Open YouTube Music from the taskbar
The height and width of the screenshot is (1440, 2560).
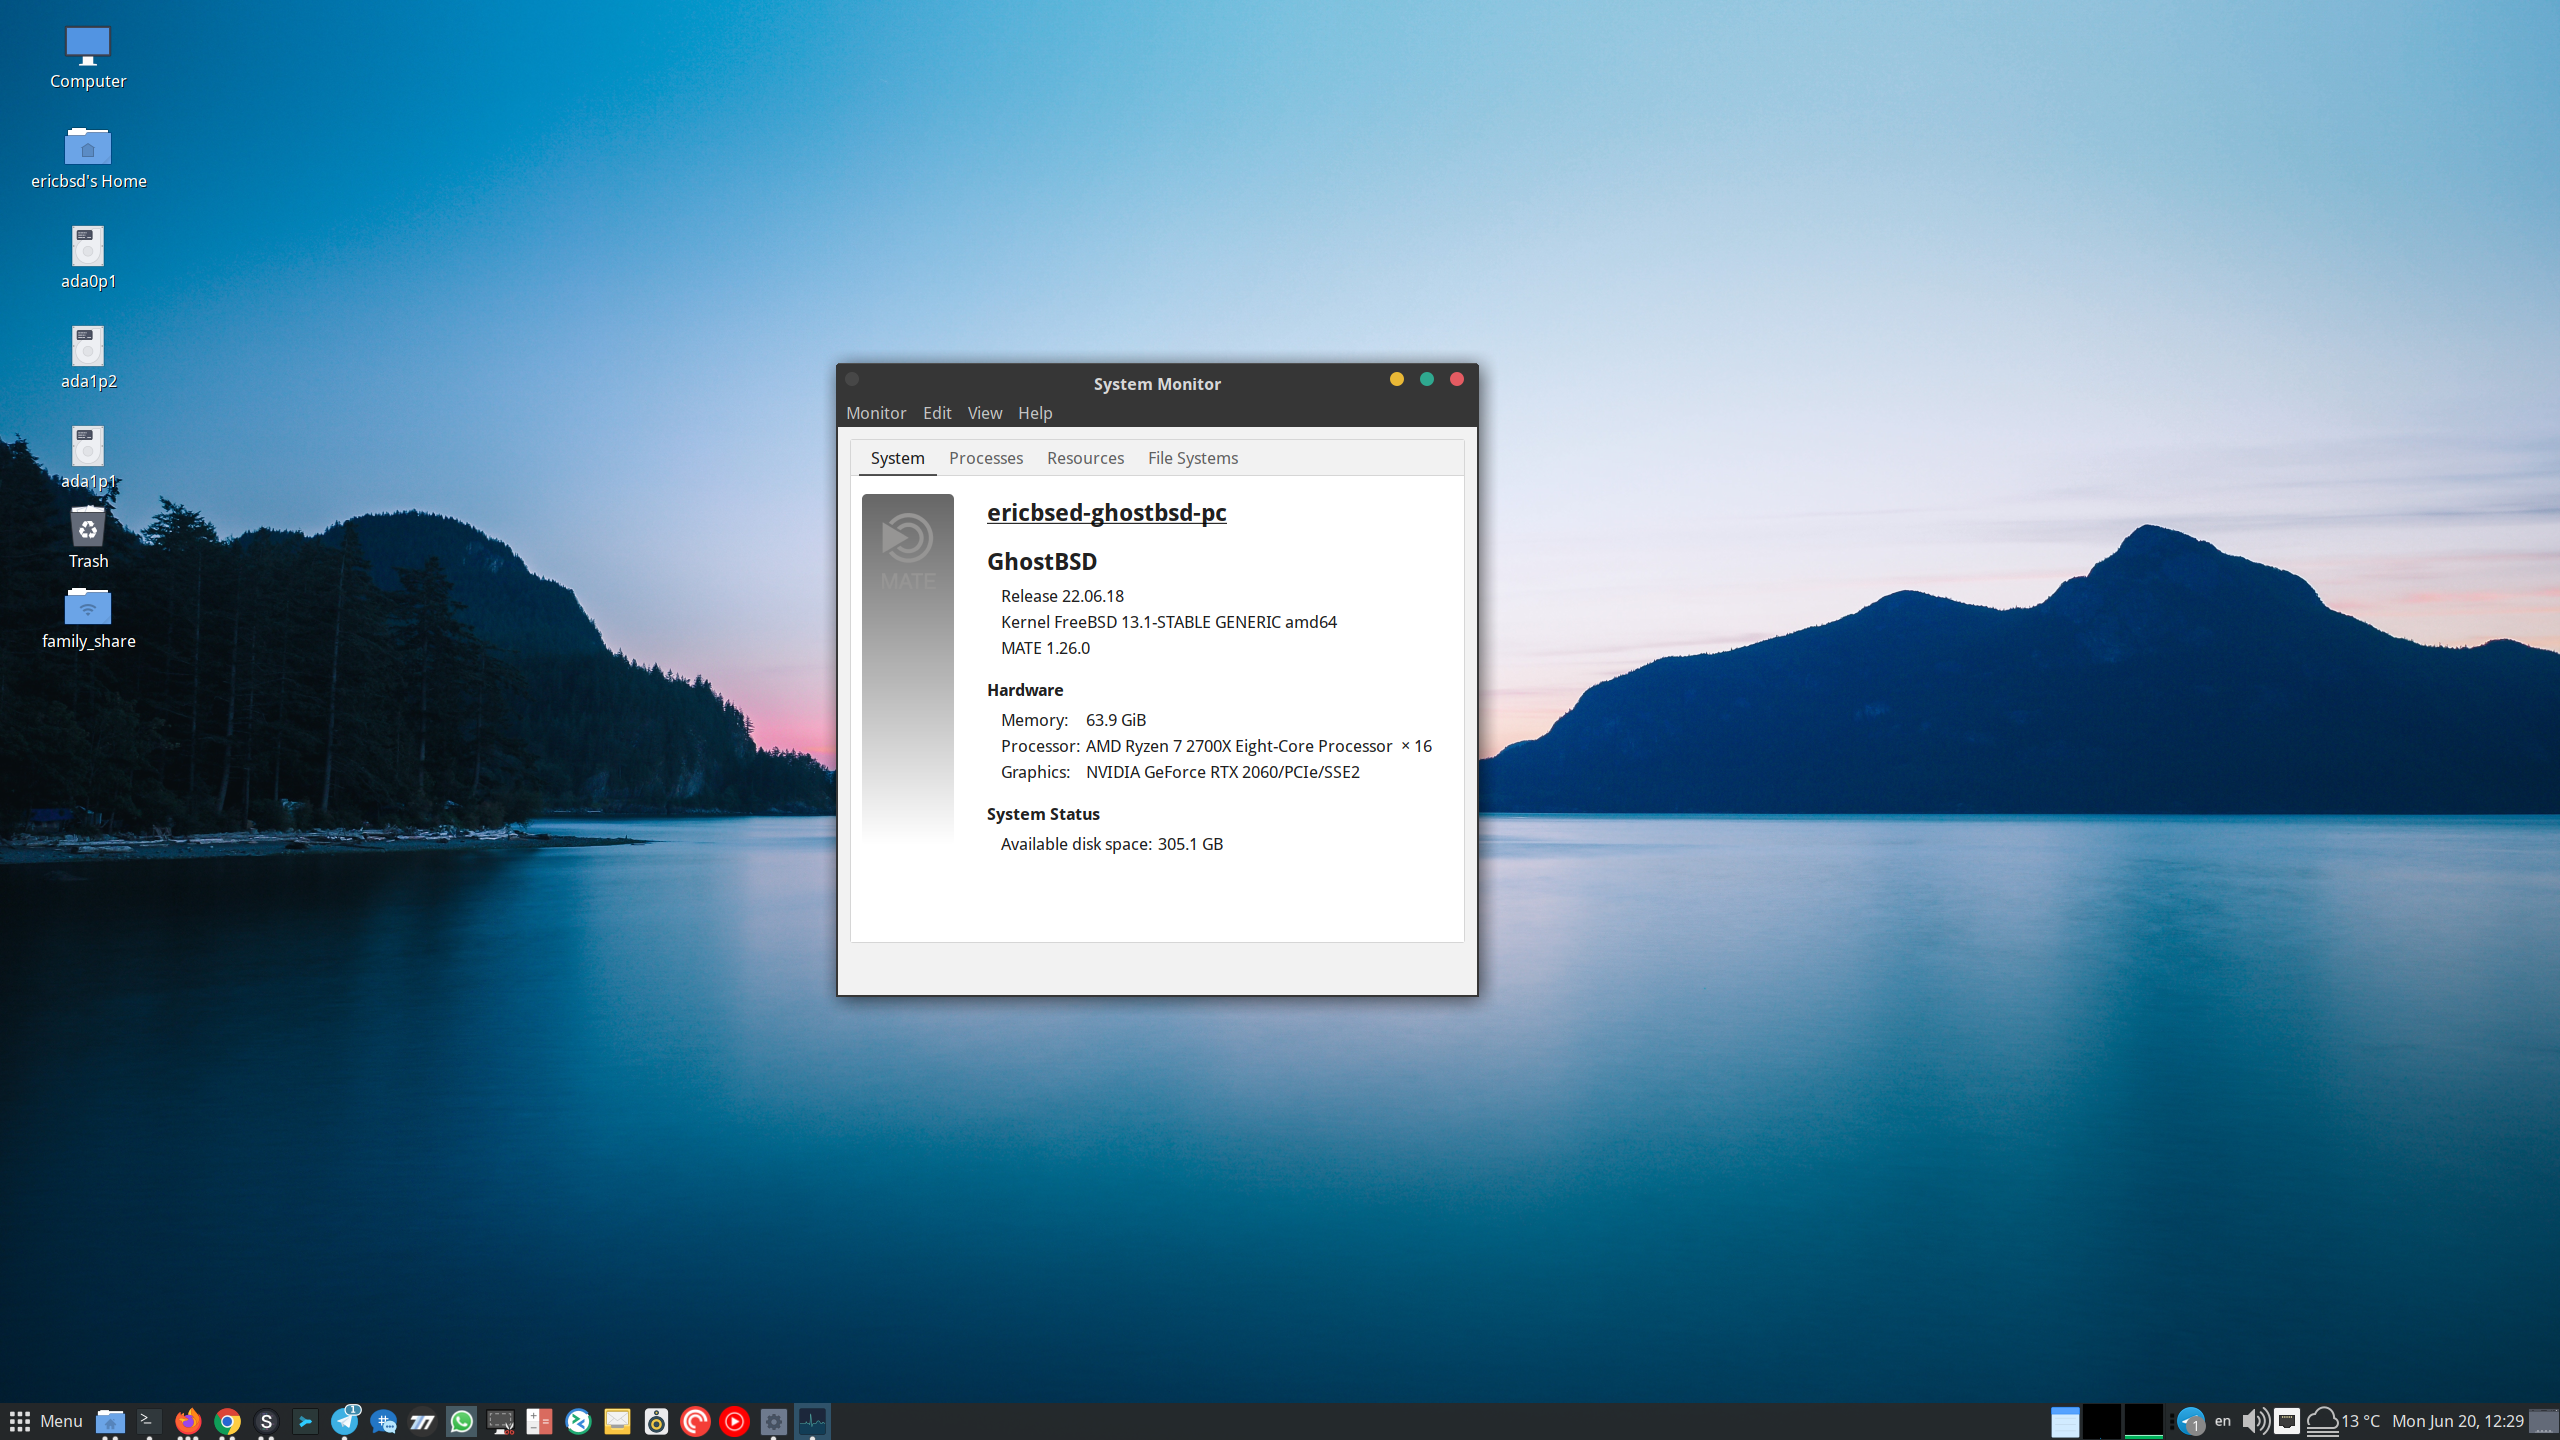click(x=734, y=1421)
